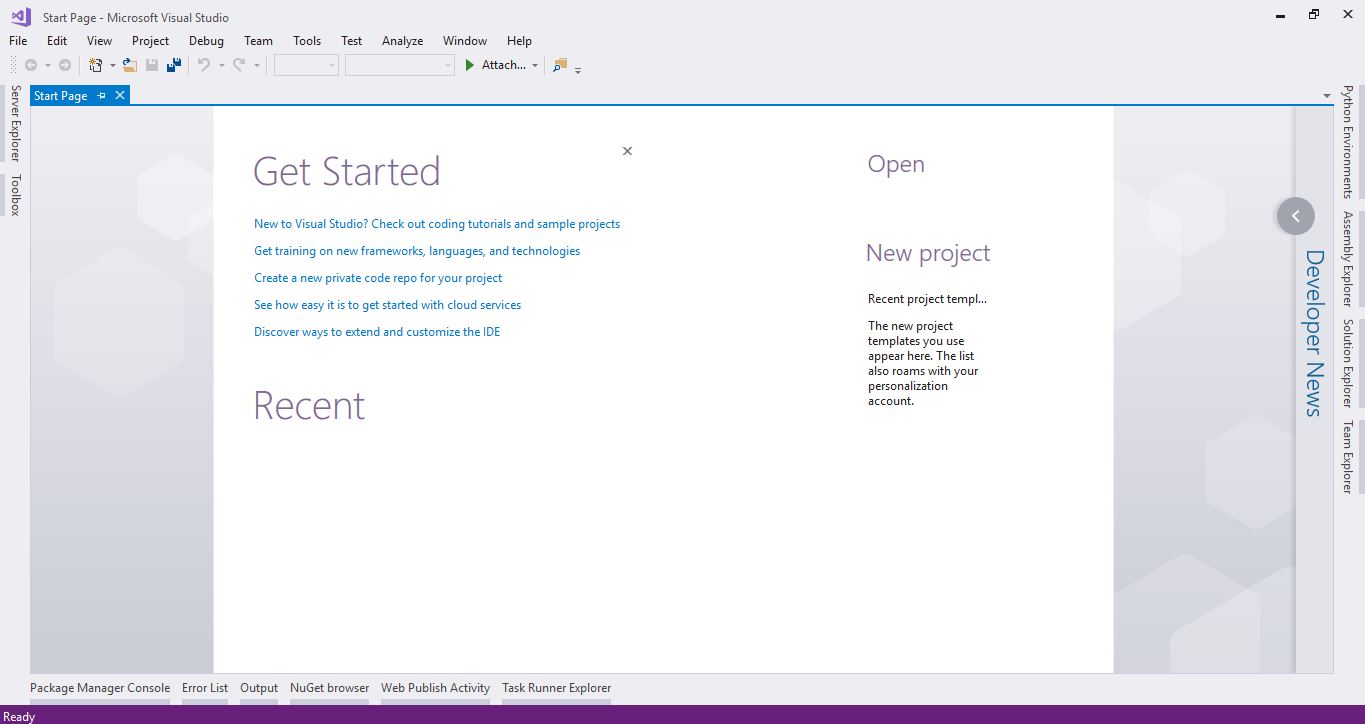Open the Window menu
The image size is (1365, 724).
pyautogui.click(x=465, y=41)
